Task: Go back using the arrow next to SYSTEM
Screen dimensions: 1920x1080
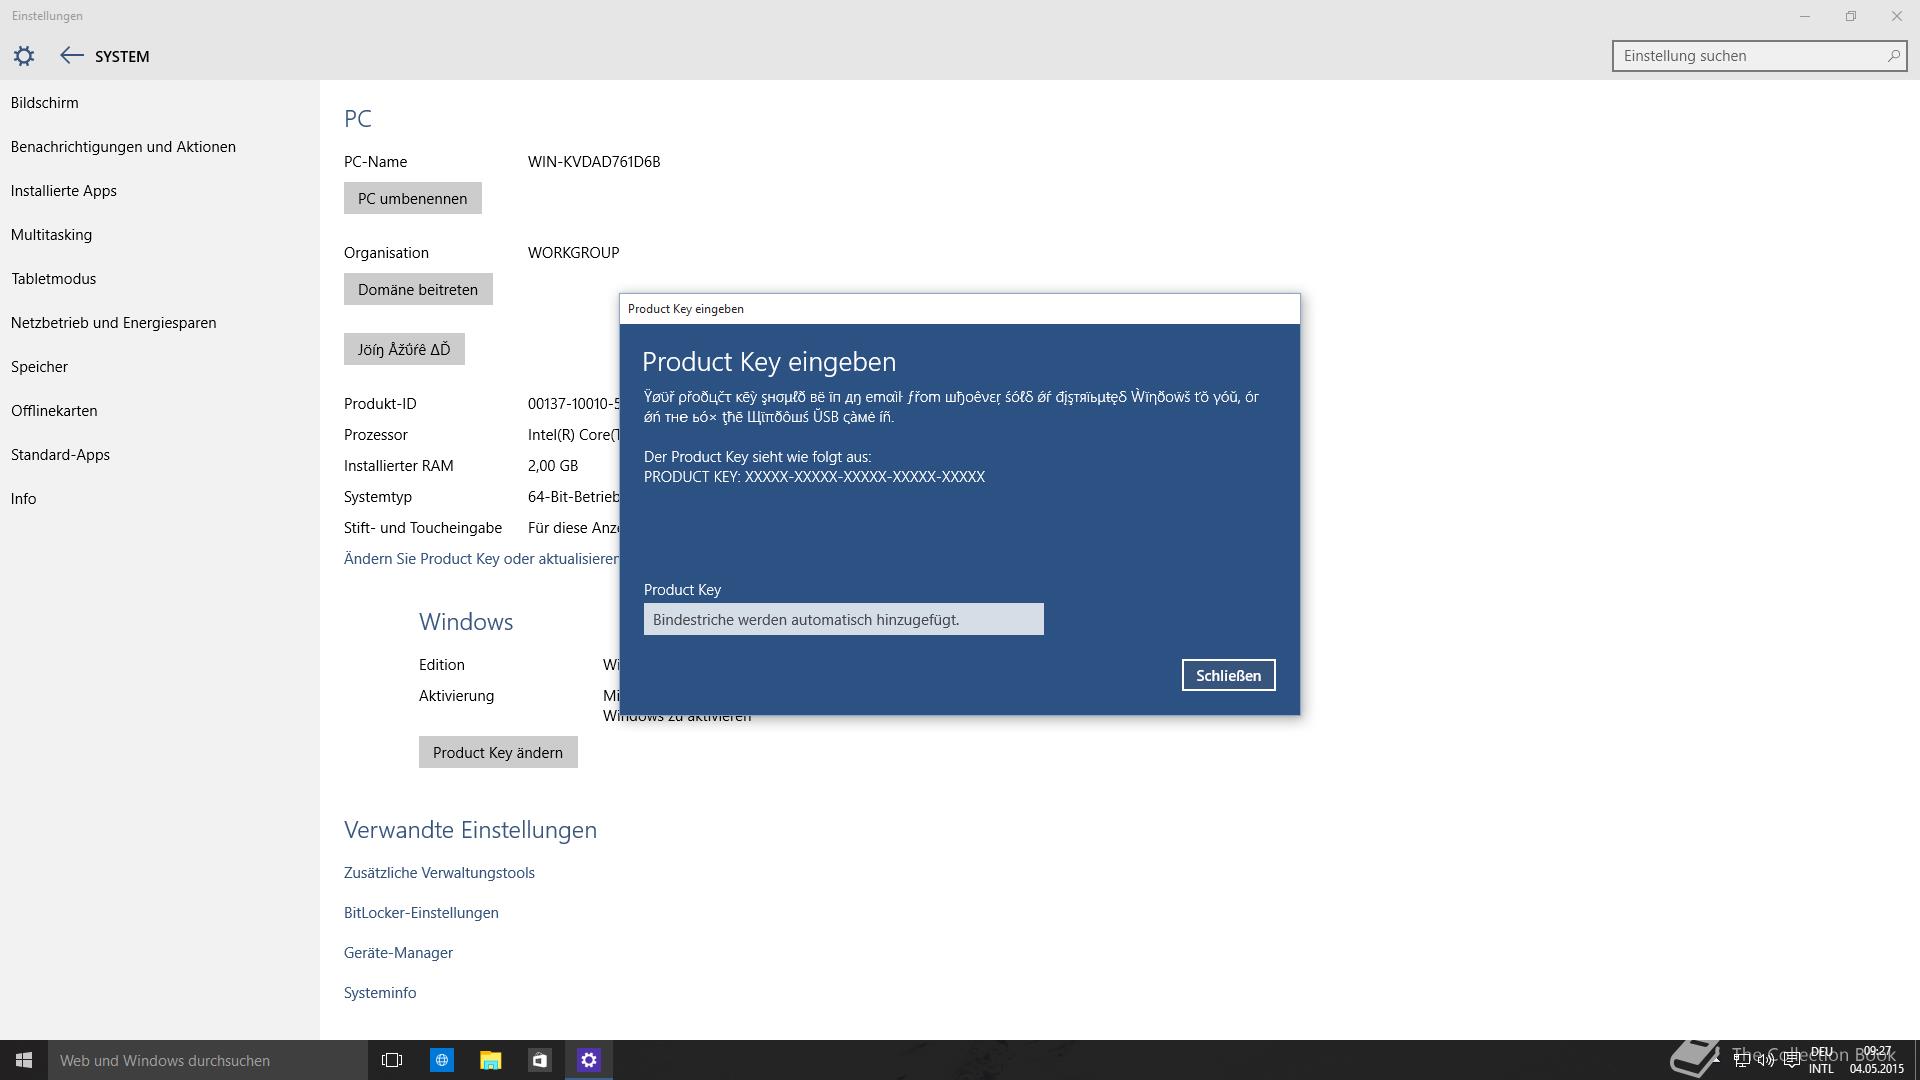Action: [x=71, y=56]
